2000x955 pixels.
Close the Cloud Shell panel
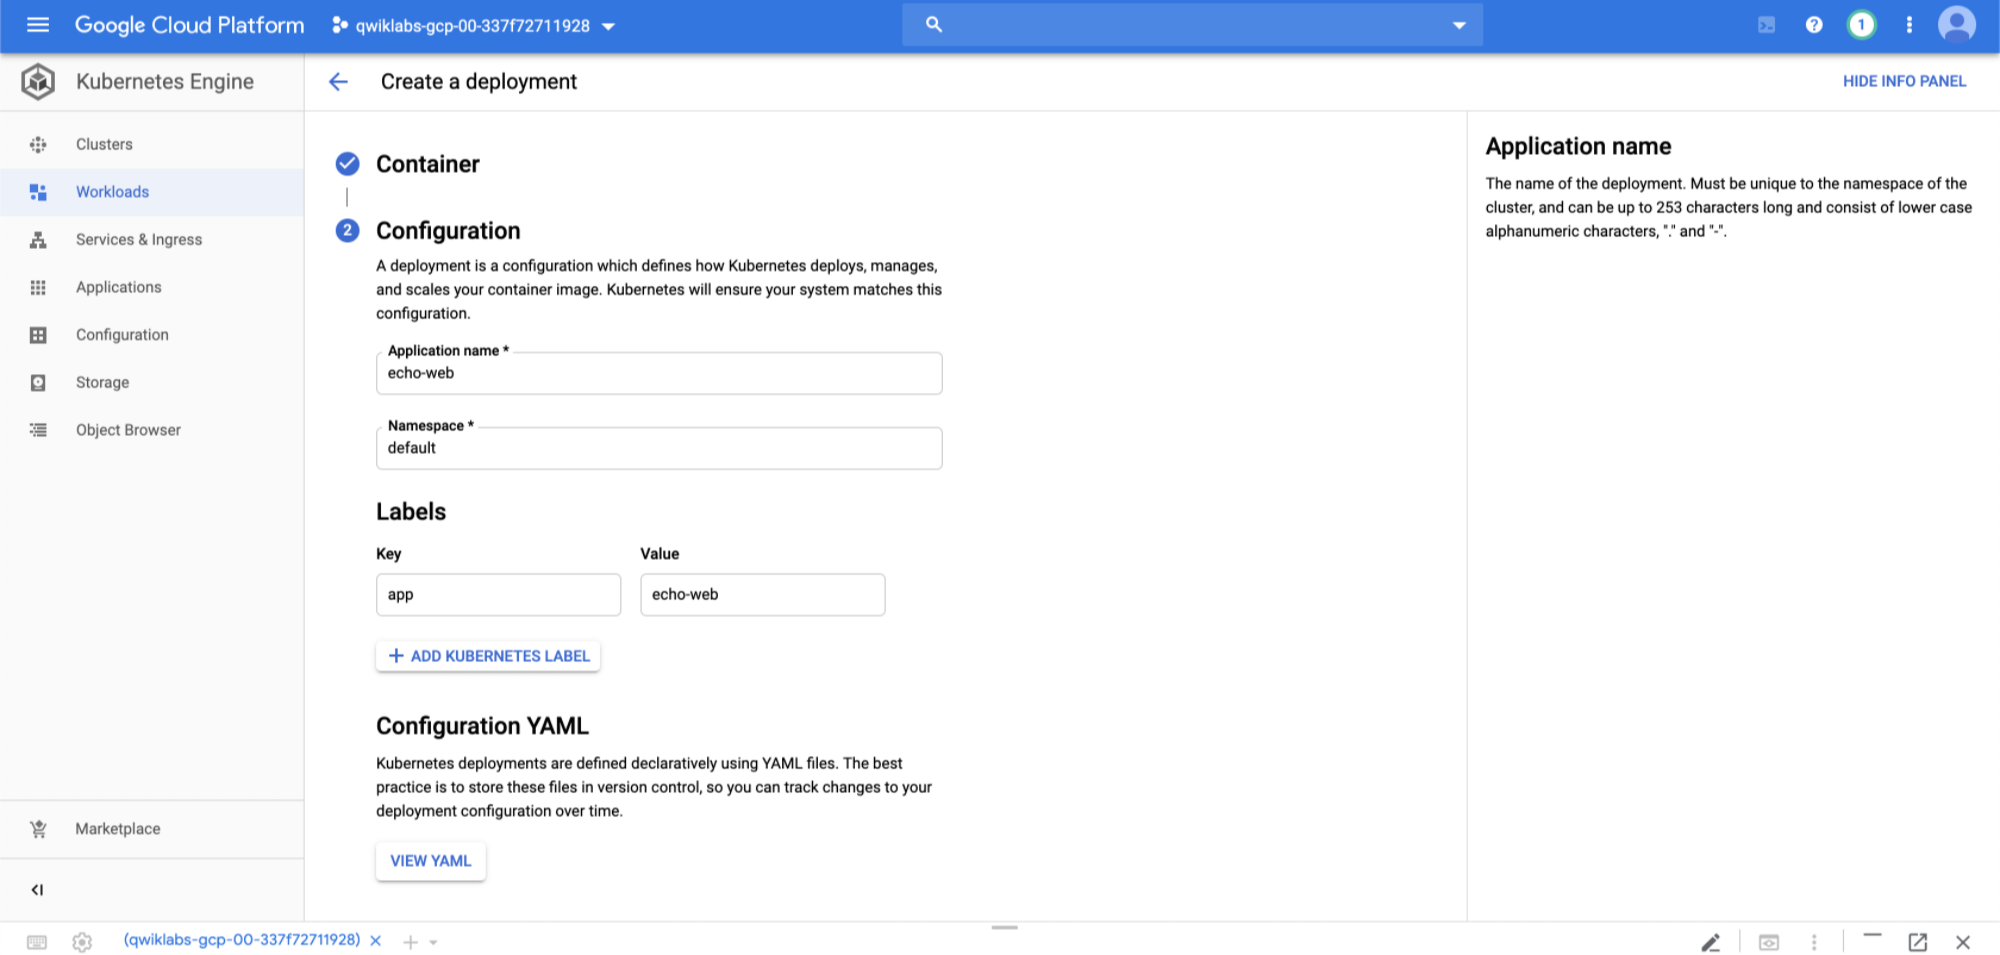1963,942
